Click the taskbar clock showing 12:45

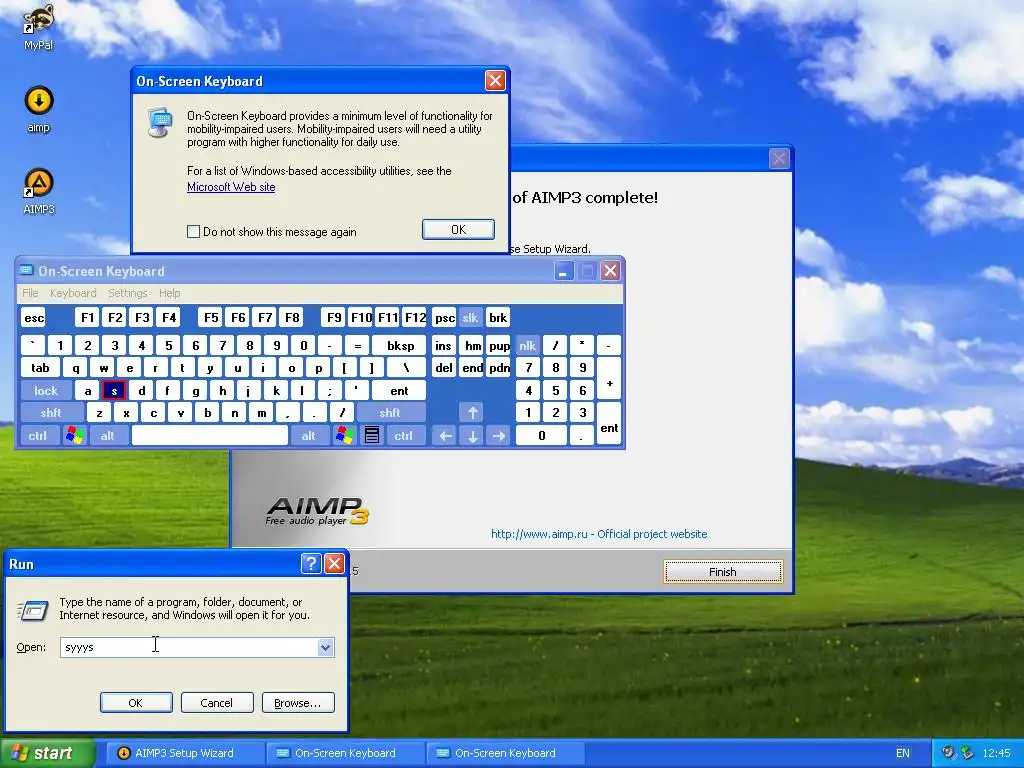pos(996,753)
